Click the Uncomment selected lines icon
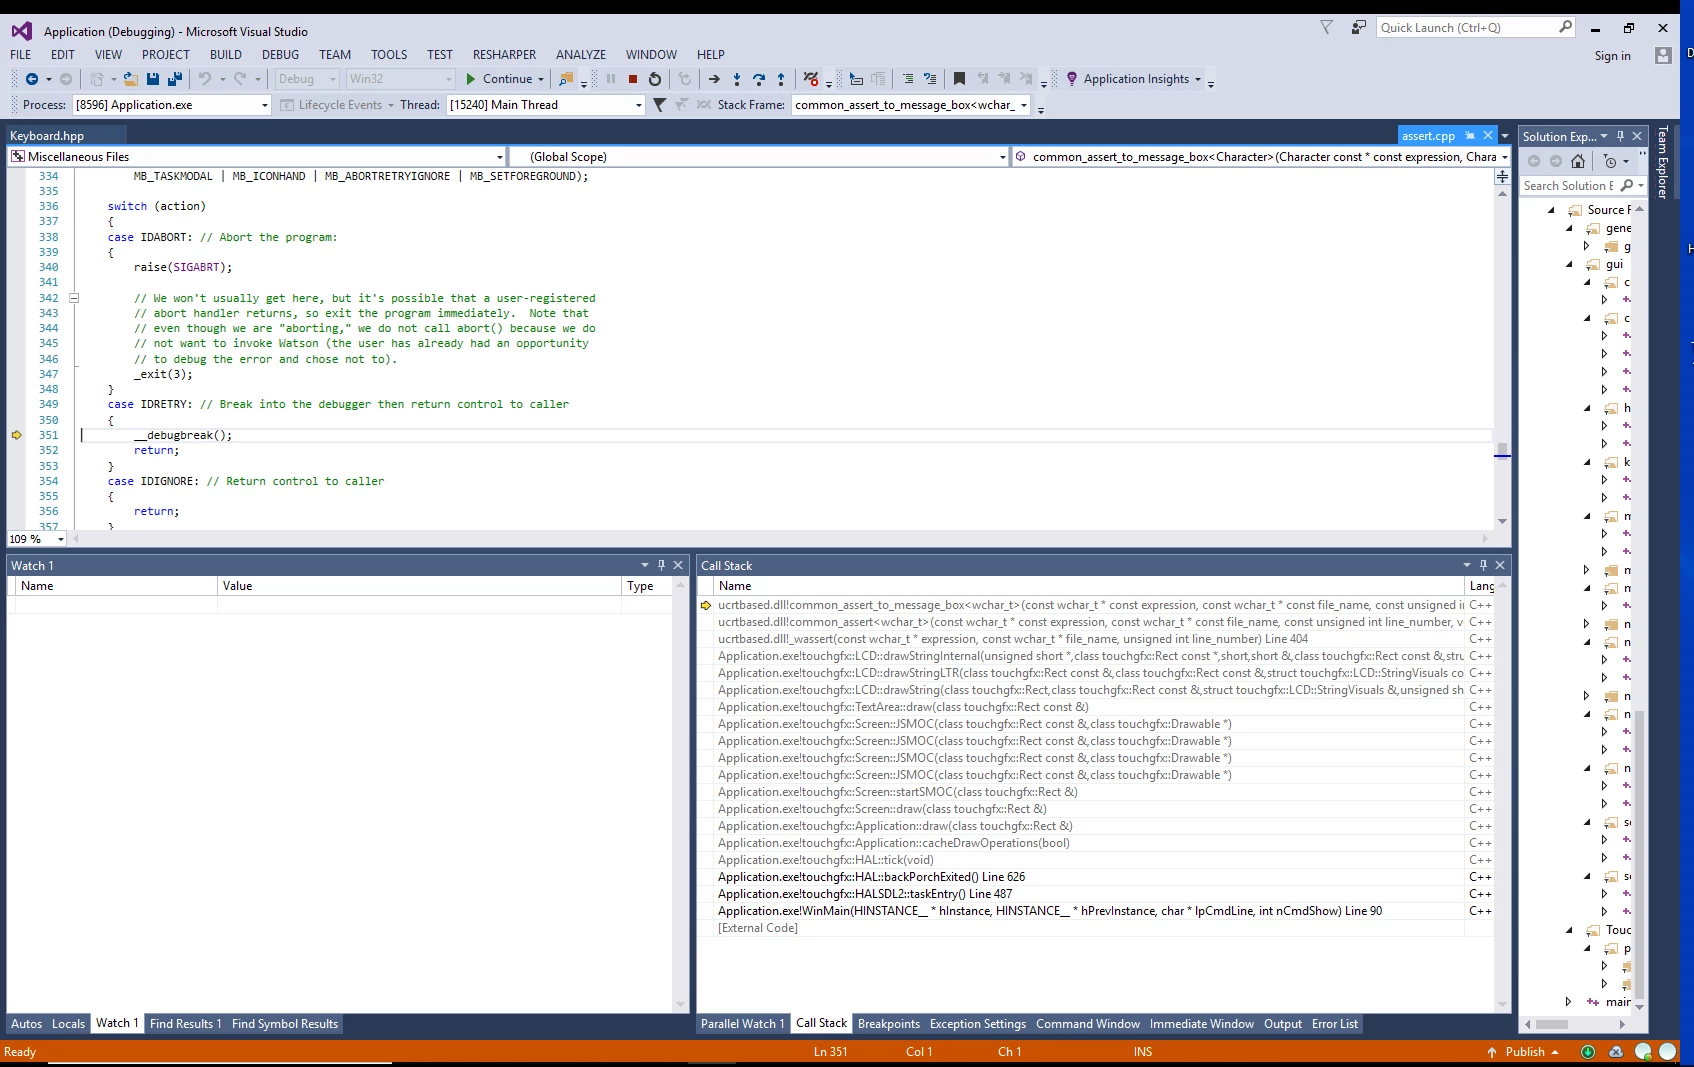 tap(930, 79)
